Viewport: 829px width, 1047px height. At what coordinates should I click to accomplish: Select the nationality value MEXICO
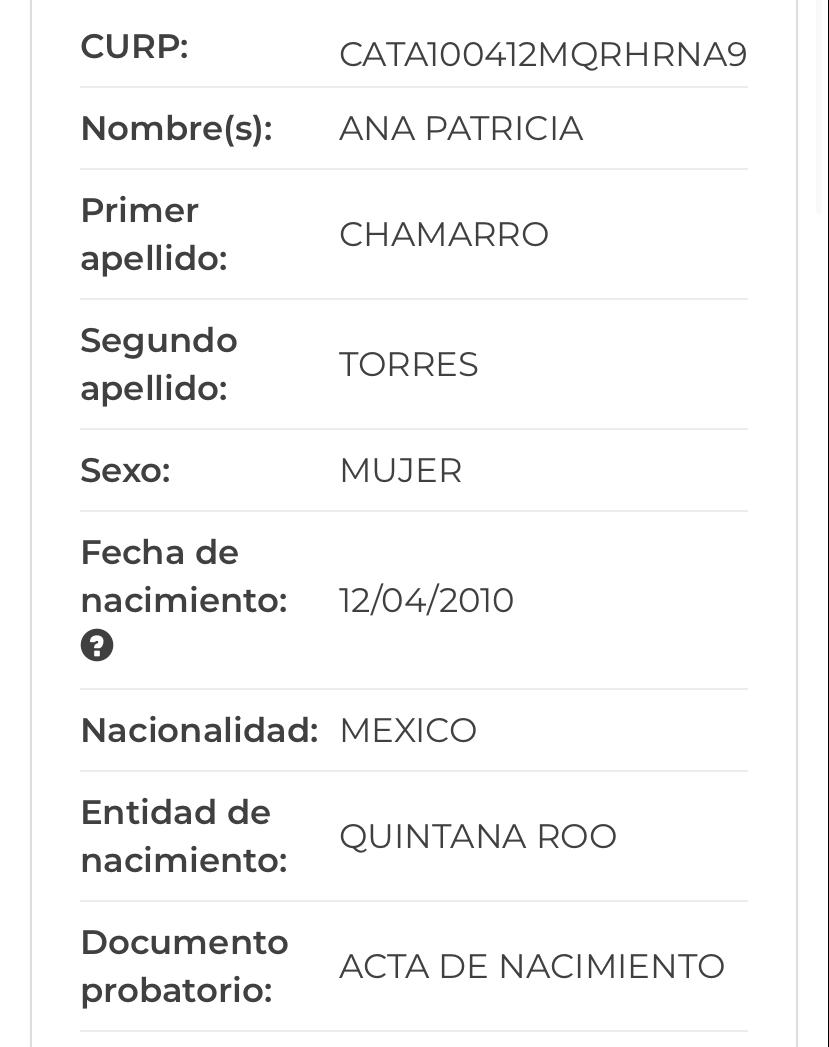click(408, 730)
